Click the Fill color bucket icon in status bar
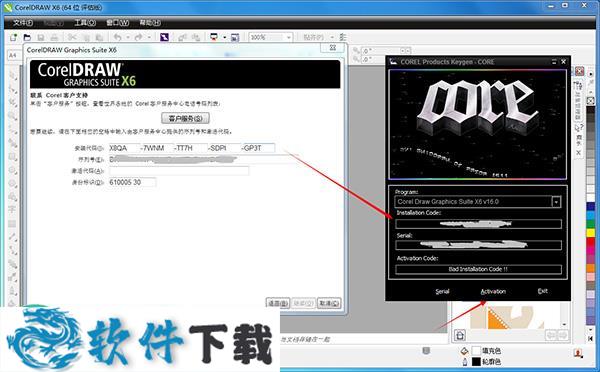This screenshot has width=600, height=372. [x=465, y=351]
